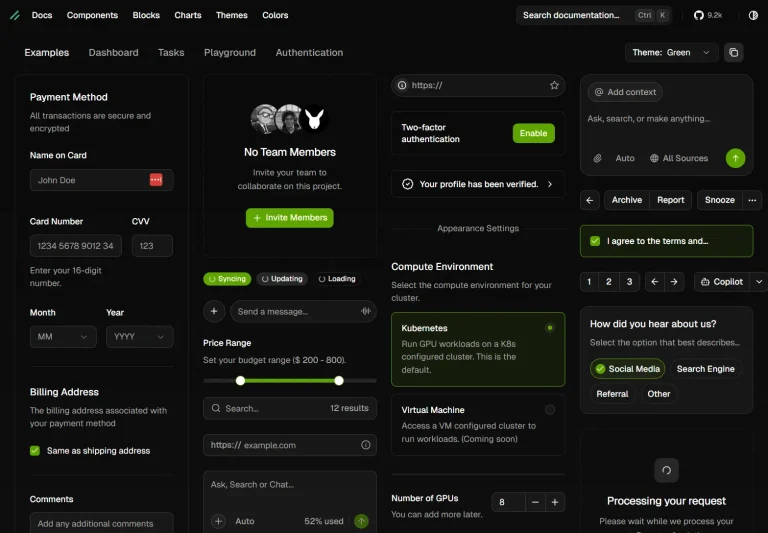Switch to the Tasks tab
The image size is (768, 533).
click(171, 52)
